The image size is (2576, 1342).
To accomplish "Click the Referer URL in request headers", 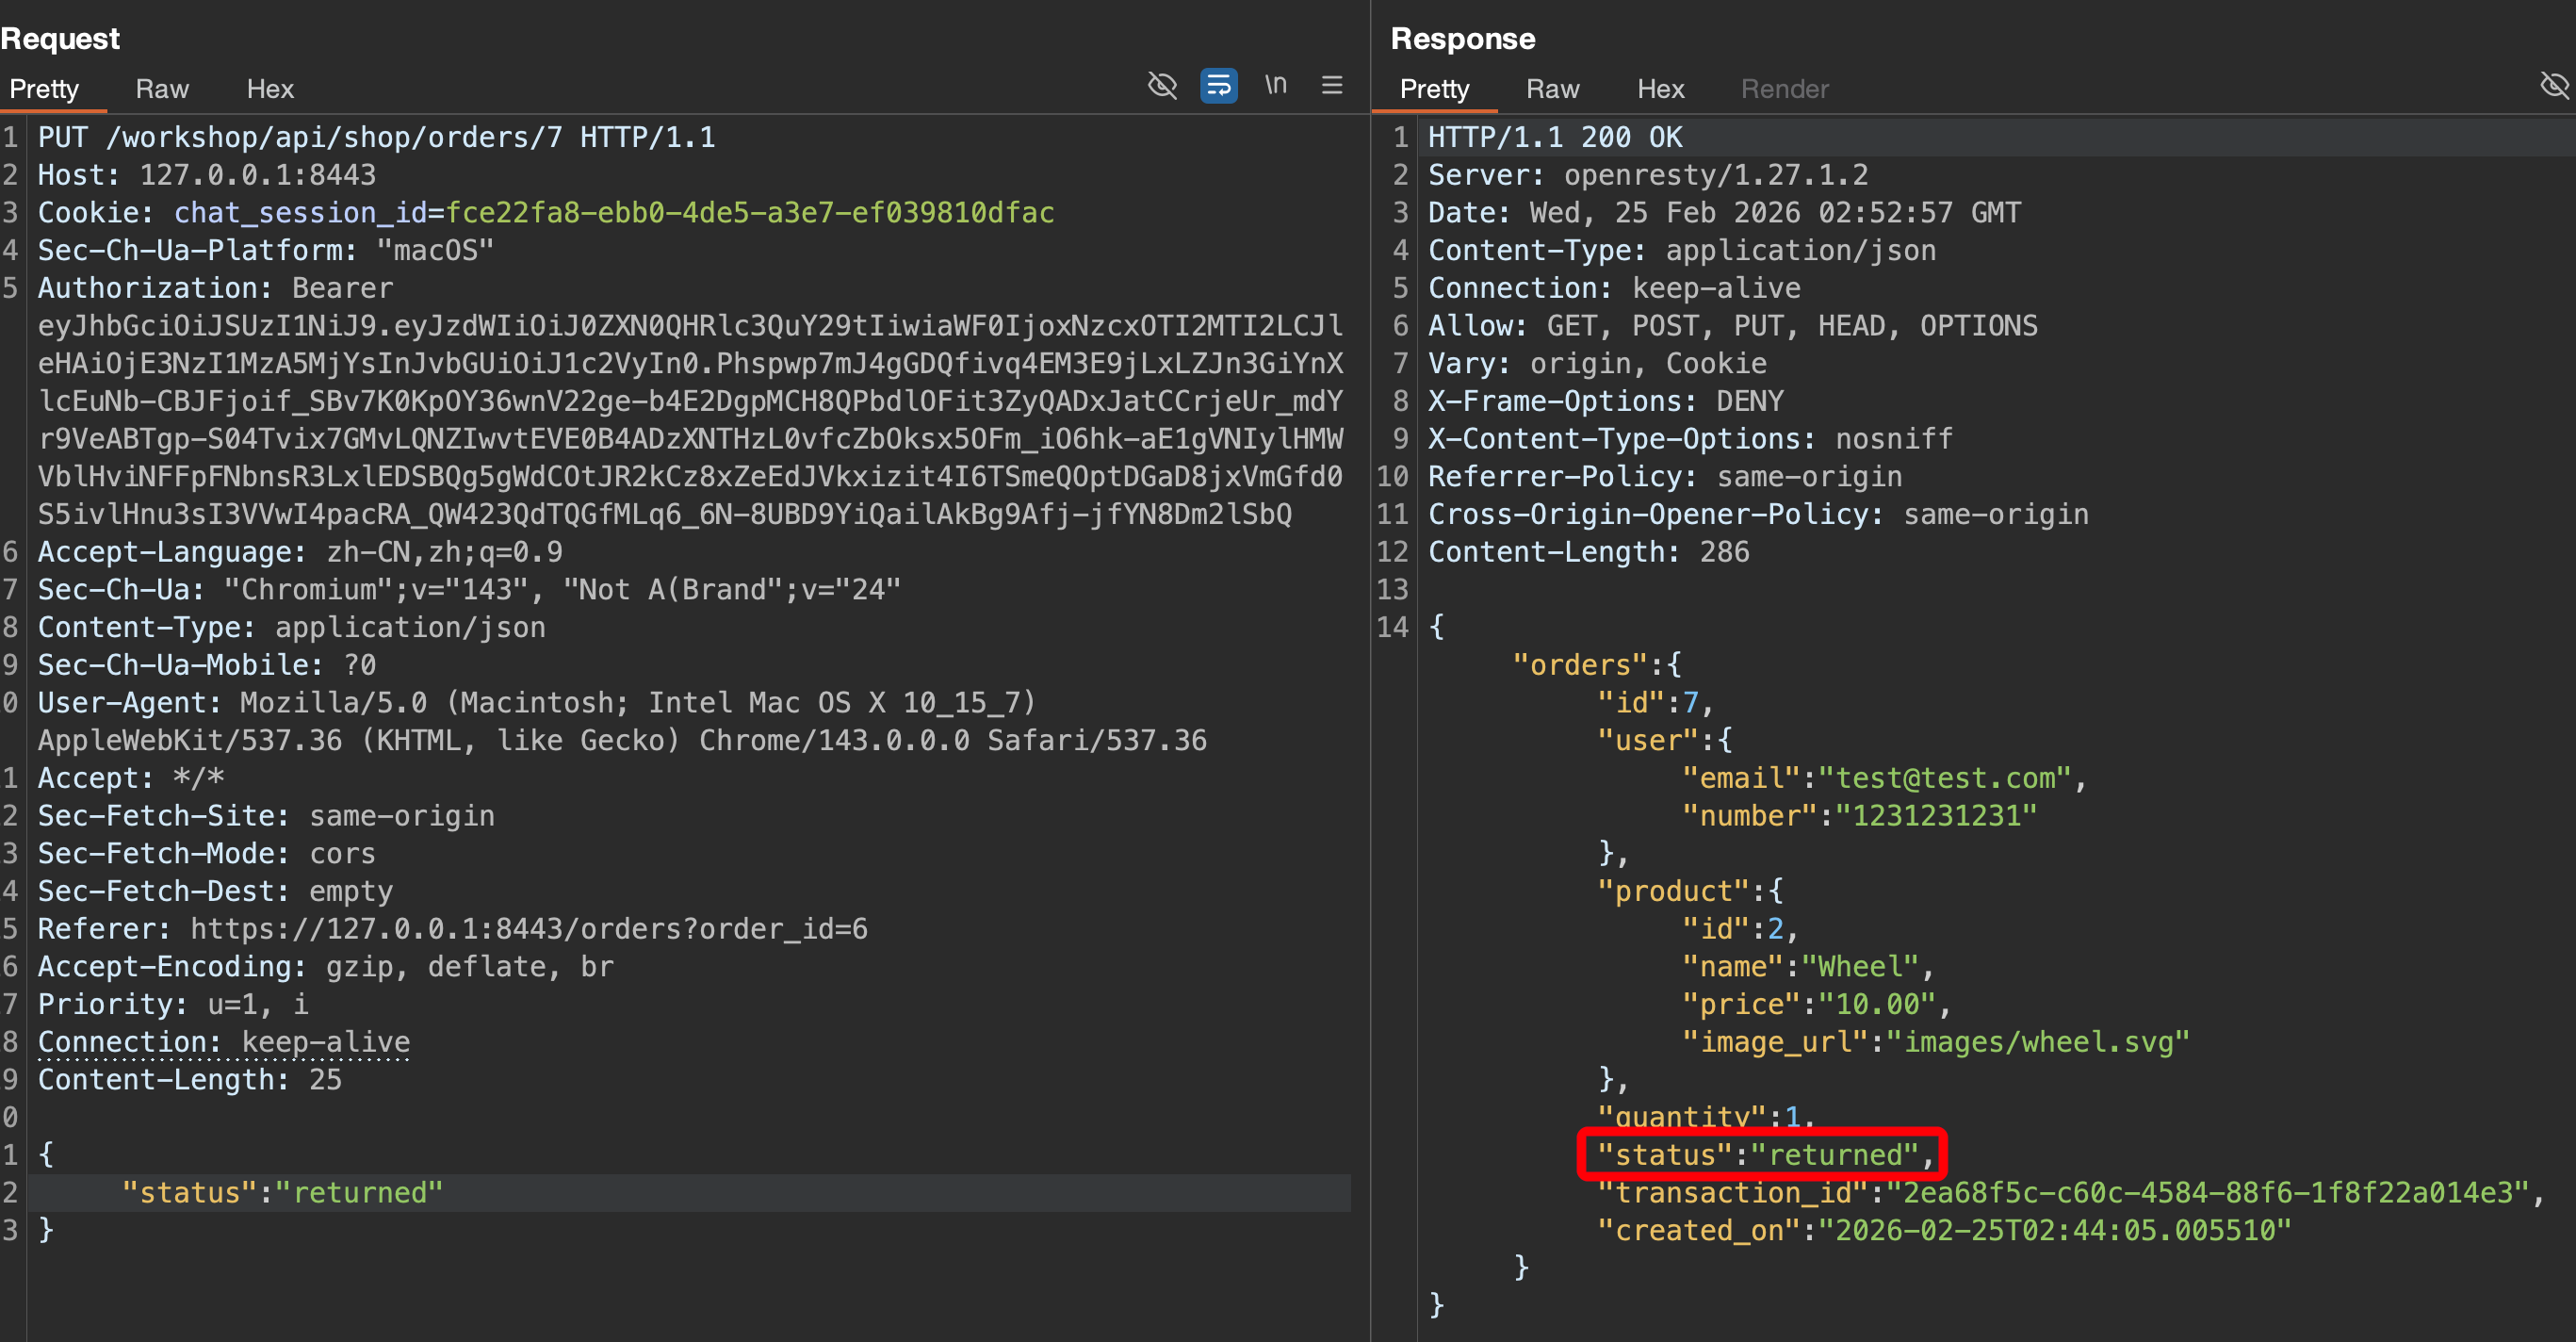I will tap(528, 929).
